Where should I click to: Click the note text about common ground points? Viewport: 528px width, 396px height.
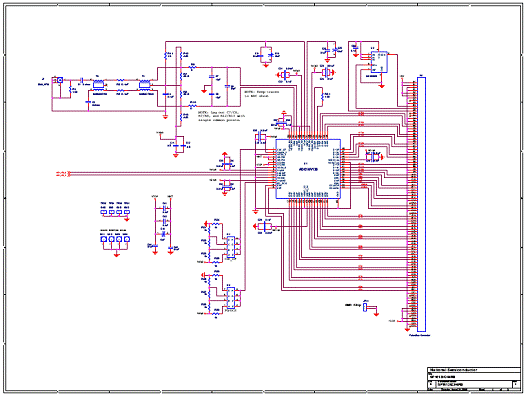(x=221, y=116)
